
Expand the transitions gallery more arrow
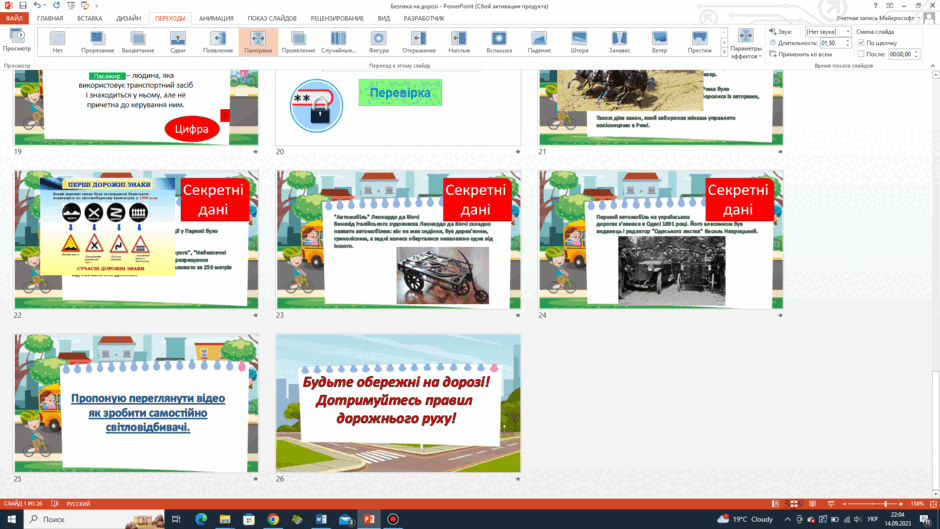click(724, 53)
